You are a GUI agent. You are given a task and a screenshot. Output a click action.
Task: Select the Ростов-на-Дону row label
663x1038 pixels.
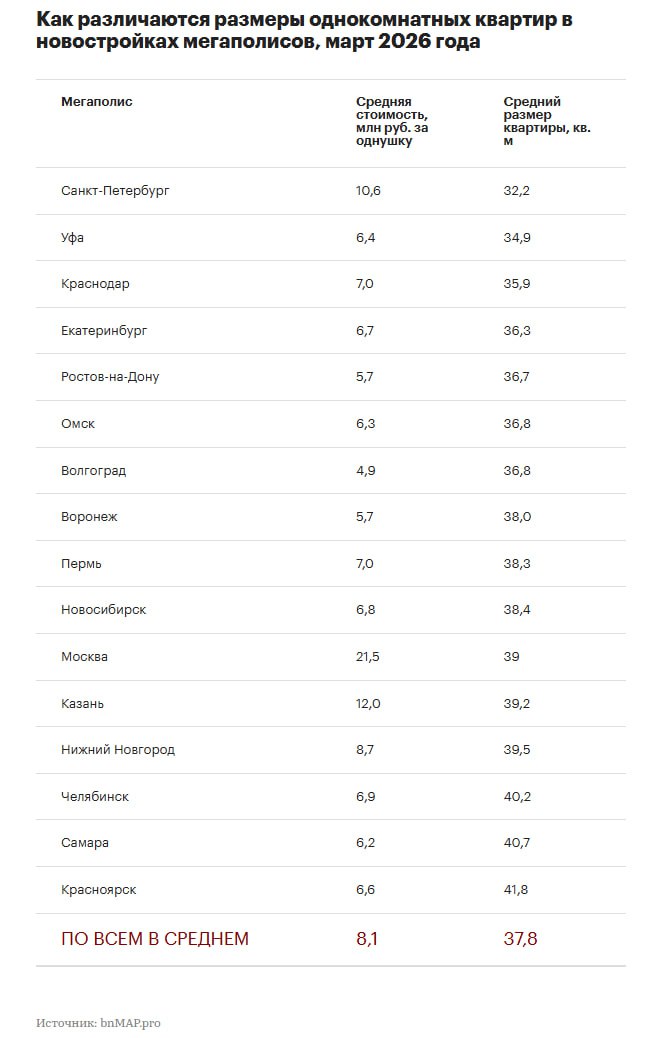[x=110, y=377]
